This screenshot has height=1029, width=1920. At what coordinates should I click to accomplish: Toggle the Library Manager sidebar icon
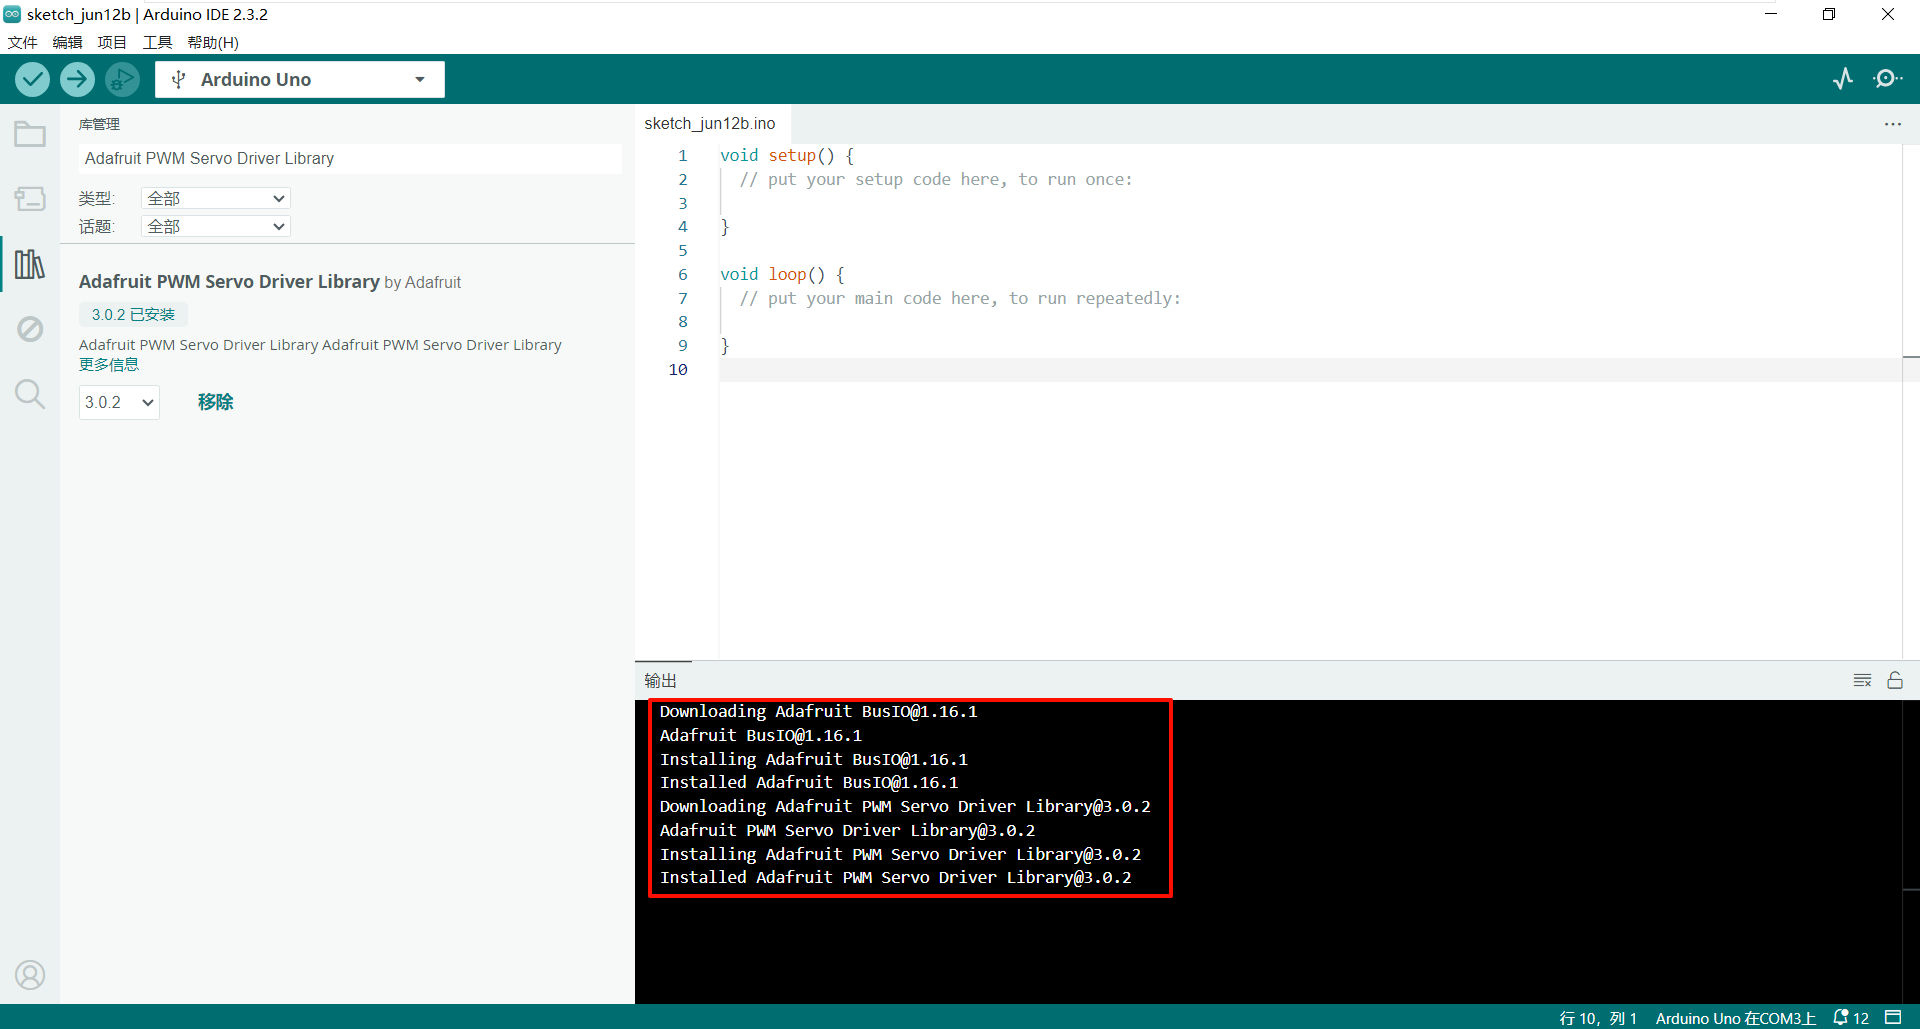(30, 264)
